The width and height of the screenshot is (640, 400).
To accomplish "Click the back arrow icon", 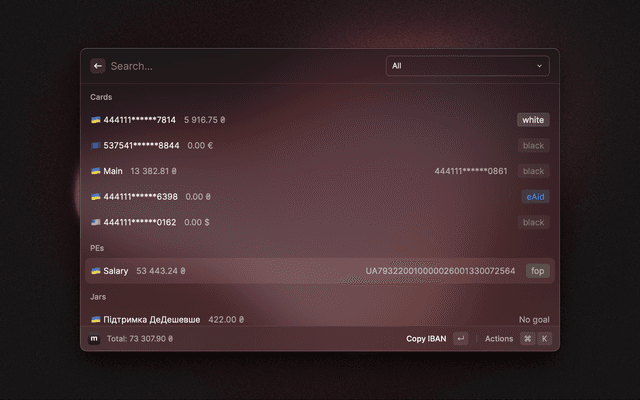I will pyautogui.click(x=98, y=66).
